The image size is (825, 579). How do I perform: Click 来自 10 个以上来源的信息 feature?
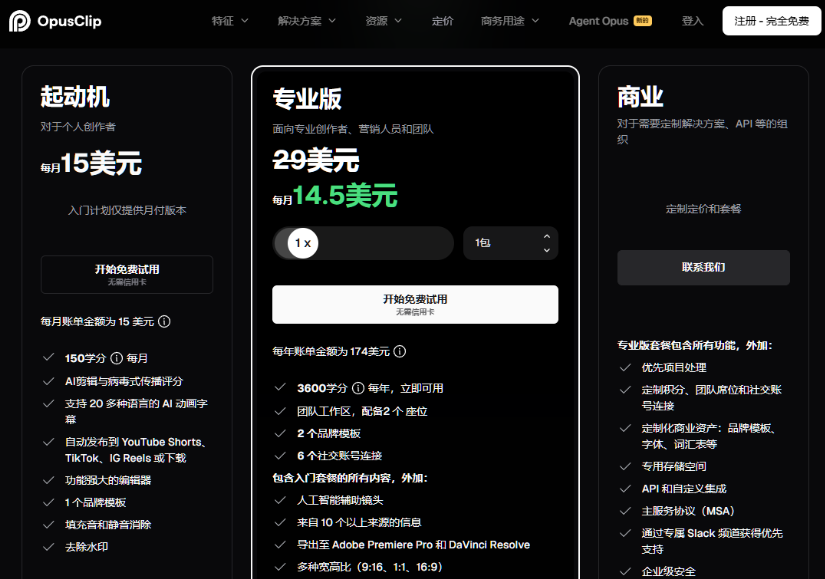[359, 523]
